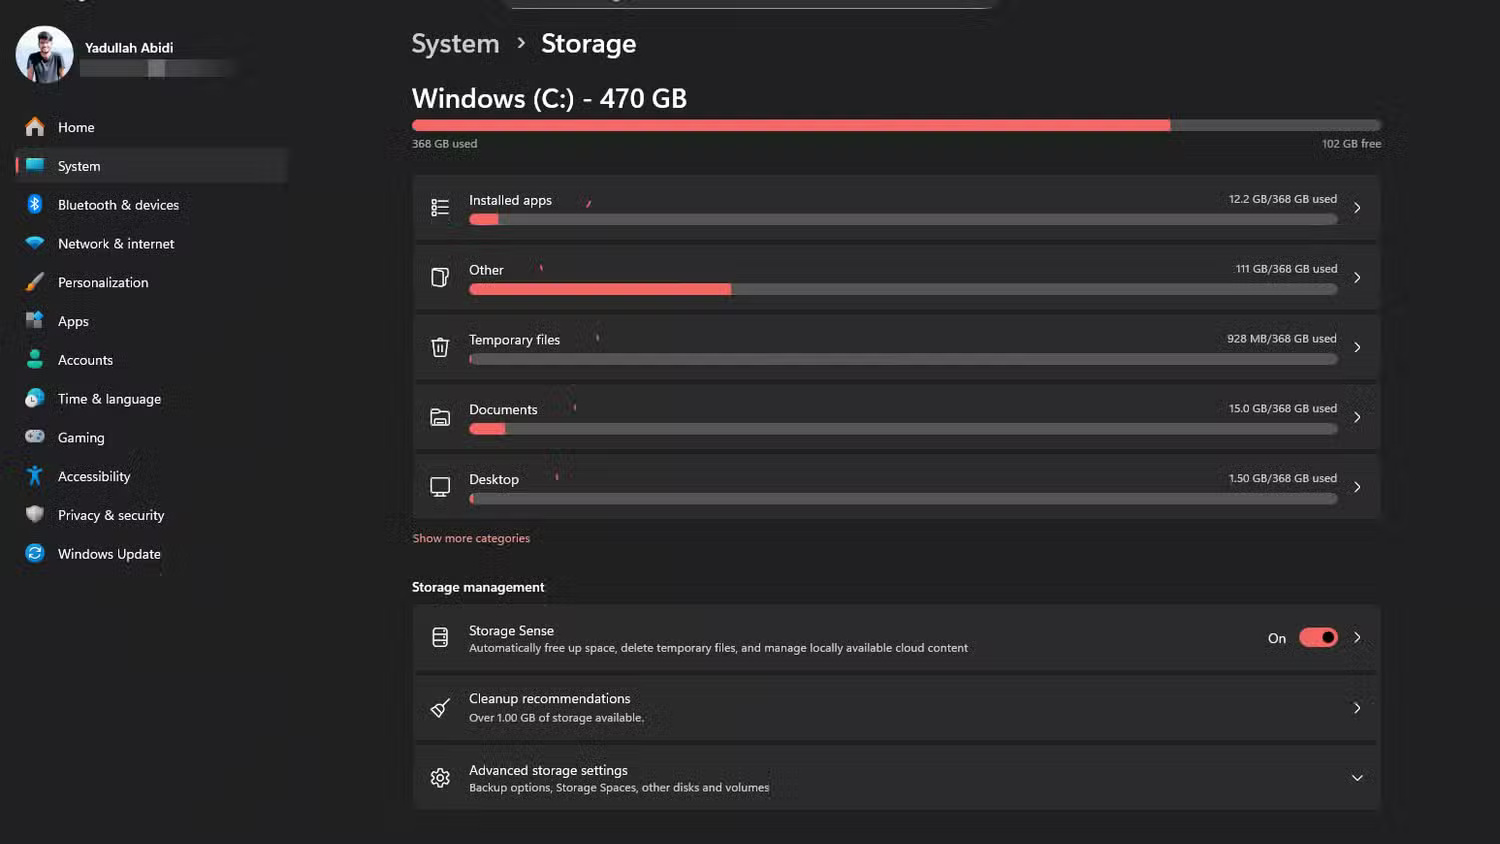Turn off Storage Sense
Image resolution: width=1500 pixels, height=844 pixels.
1318,637
